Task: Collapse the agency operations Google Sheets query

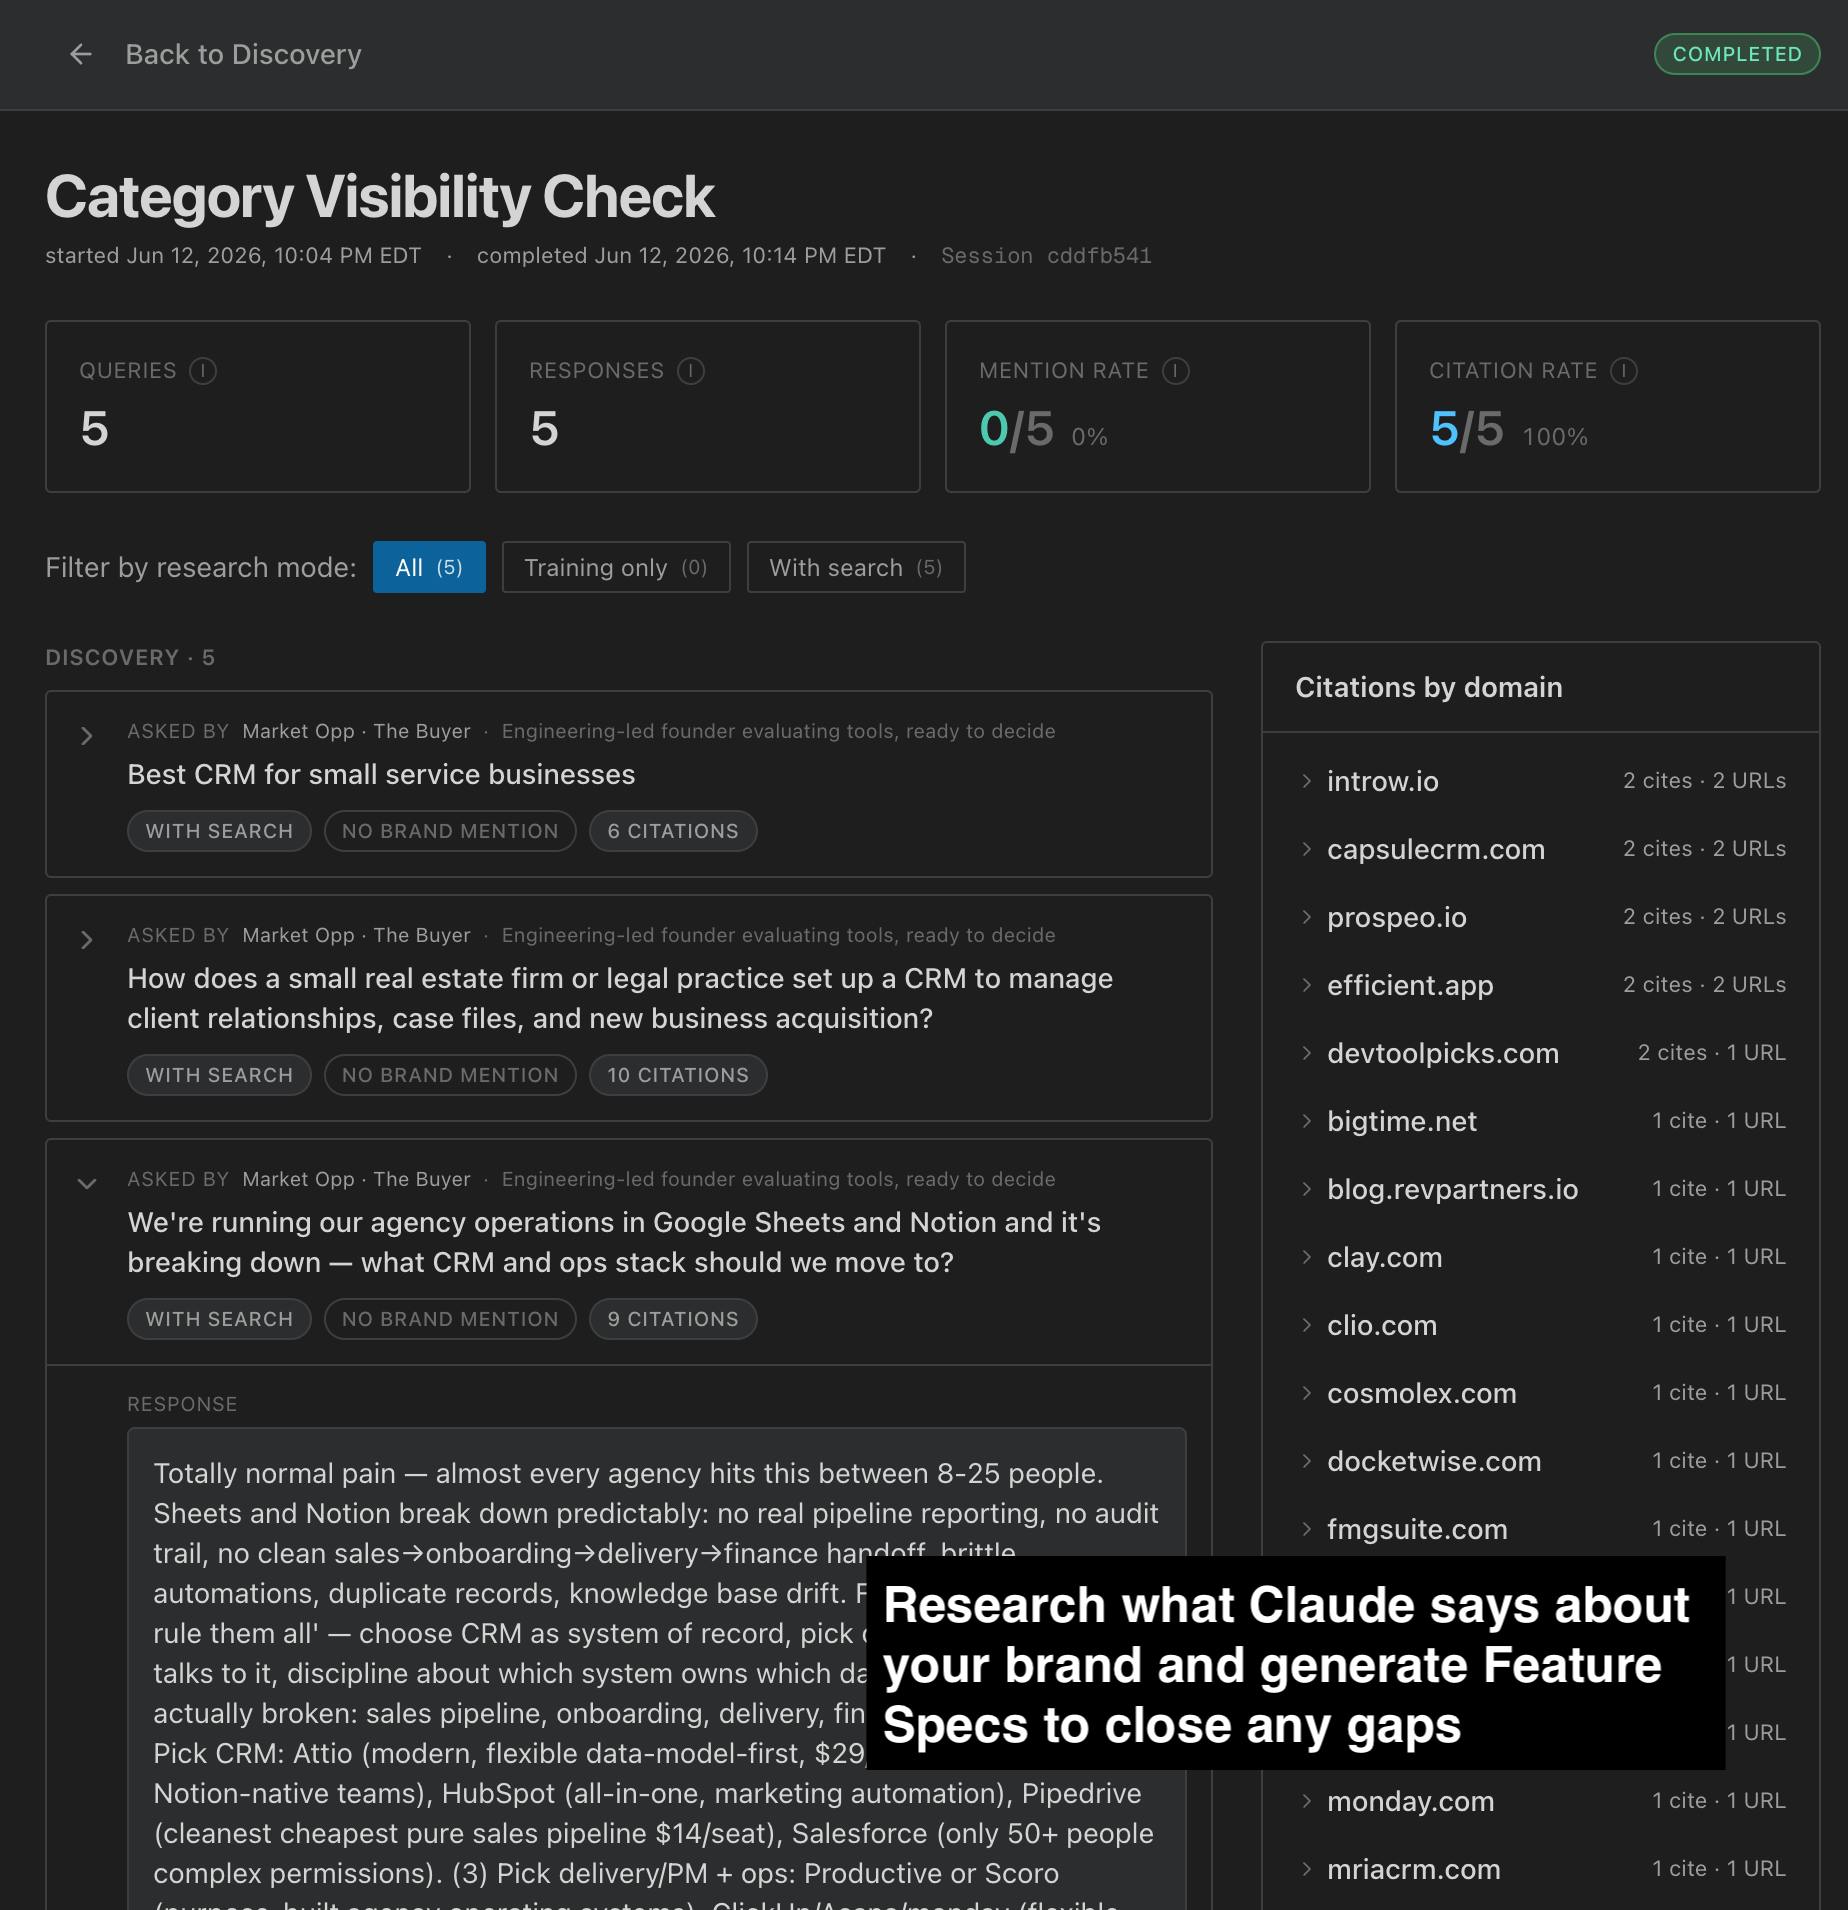Action: tap(87, 1185)
